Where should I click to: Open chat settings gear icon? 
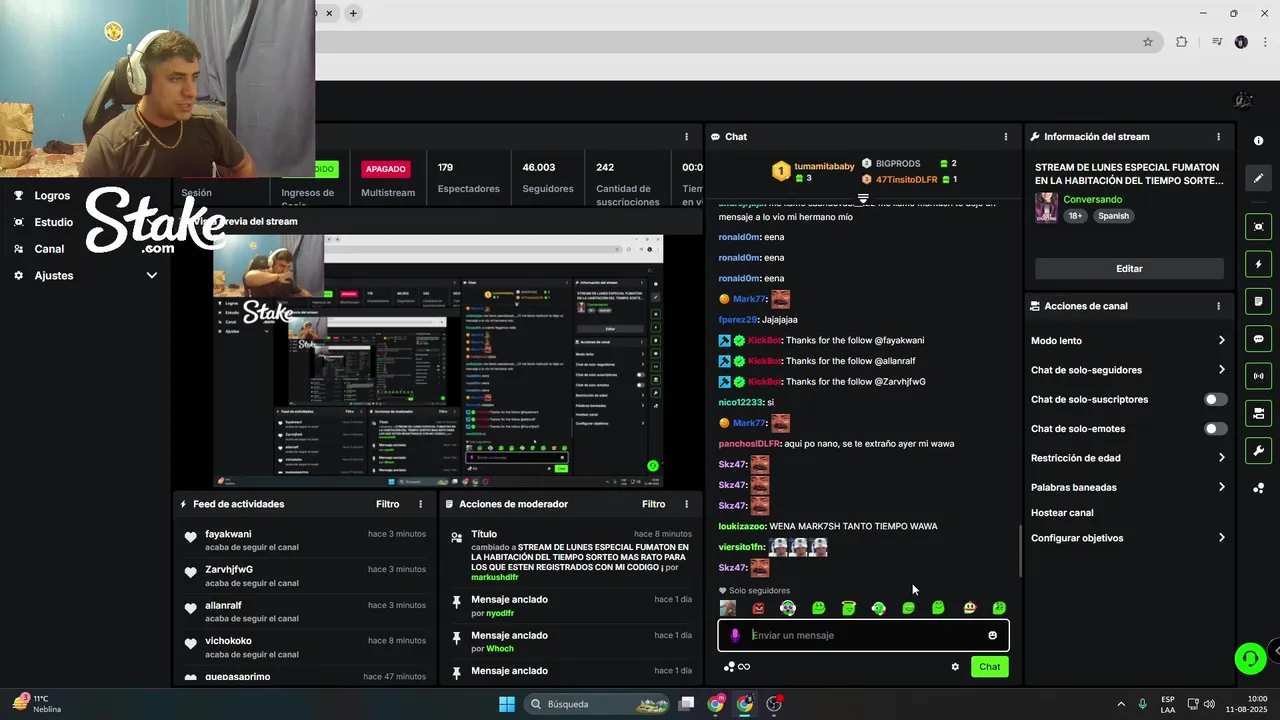tap(955, 667)
